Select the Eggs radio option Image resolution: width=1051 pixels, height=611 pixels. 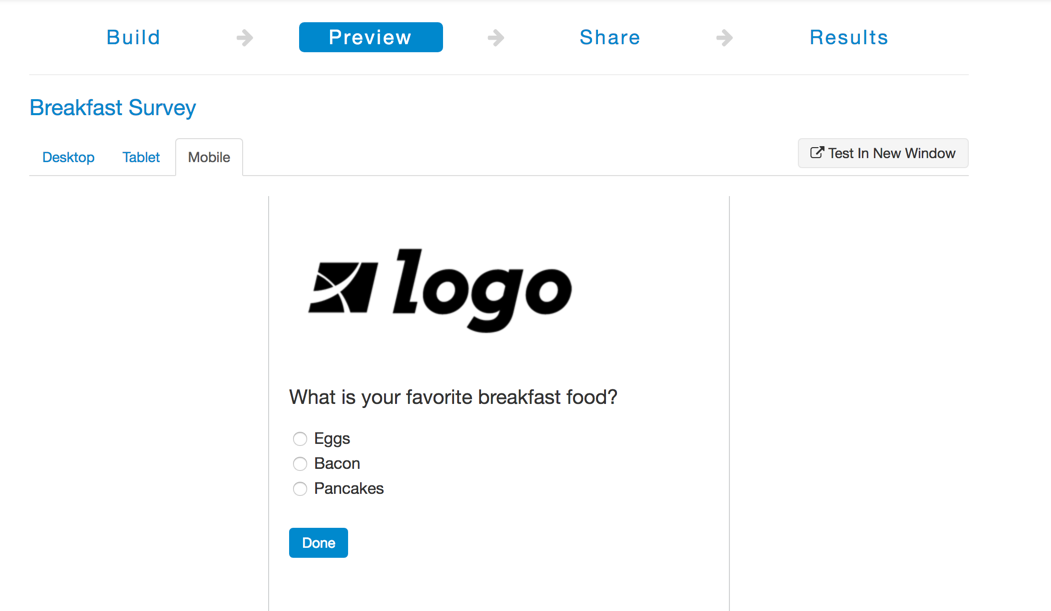(x=300, y=439)
